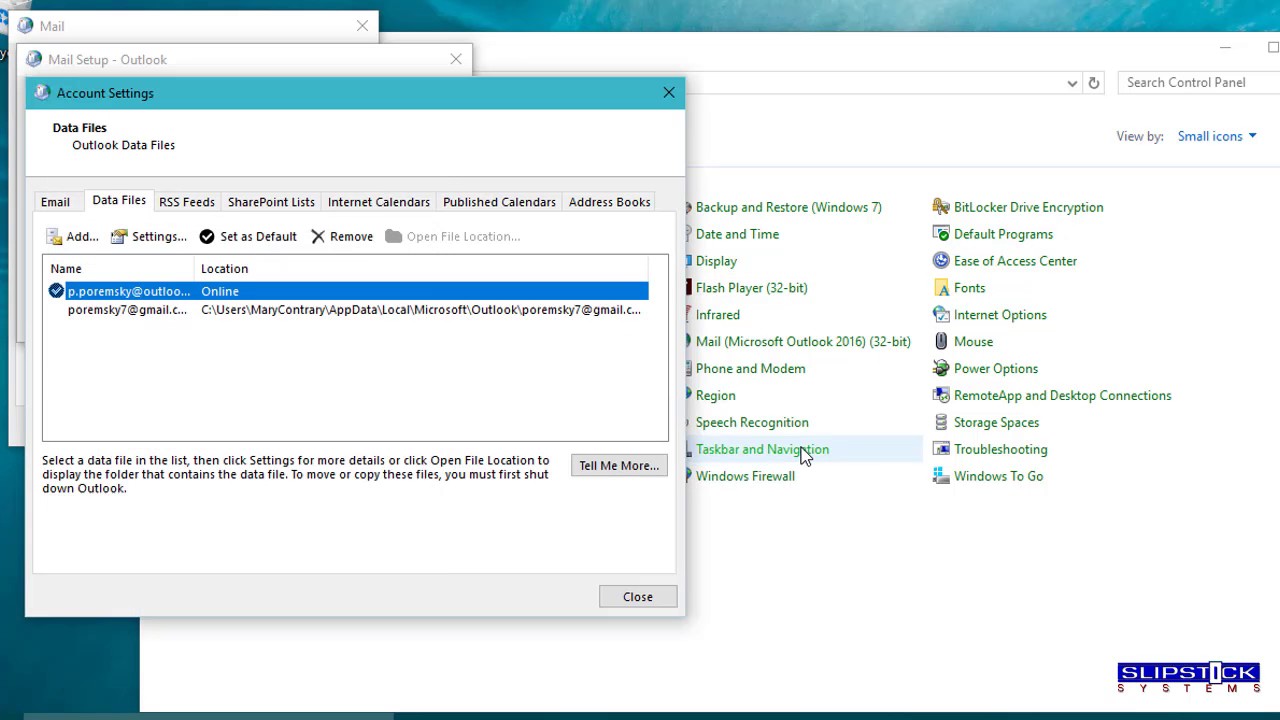Open Region settings

[x=715, y=396]
